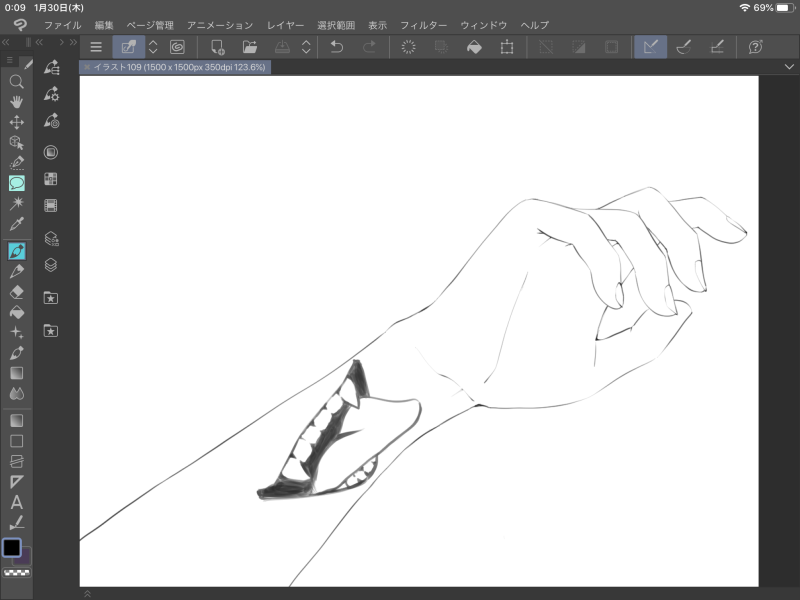Click Open file folder icon
The image size is (800, 600).
pyautogui.click(x=250, y=47)
